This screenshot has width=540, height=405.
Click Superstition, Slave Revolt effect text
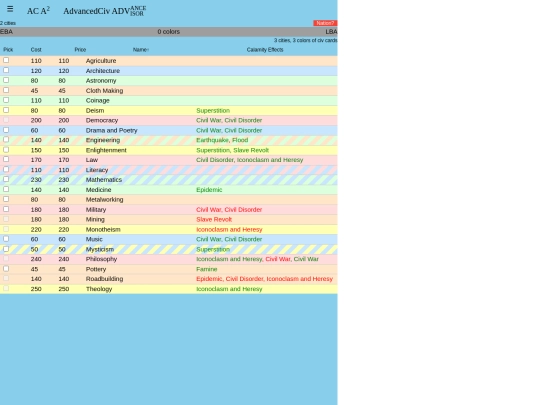(x=232, y=150)
